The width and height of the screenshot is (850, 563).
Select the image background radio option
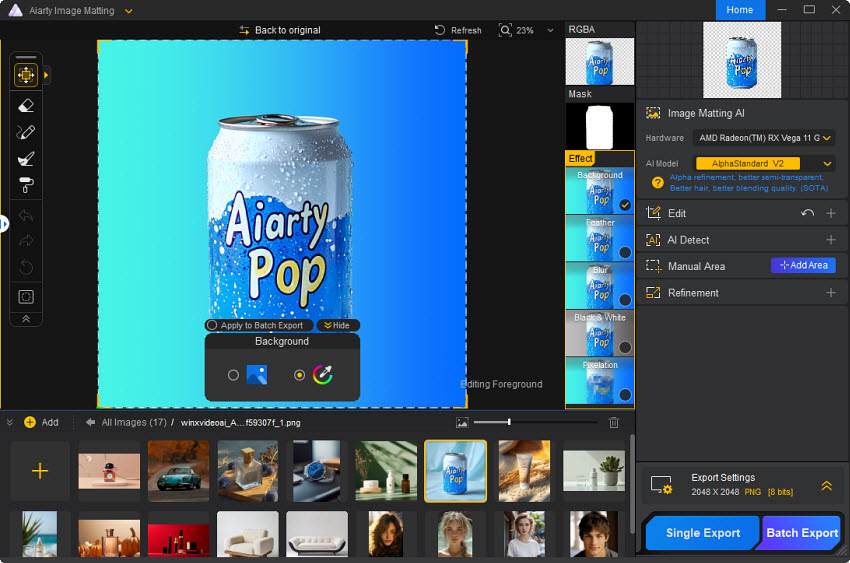pyautogui.click(x=233, y=375)
